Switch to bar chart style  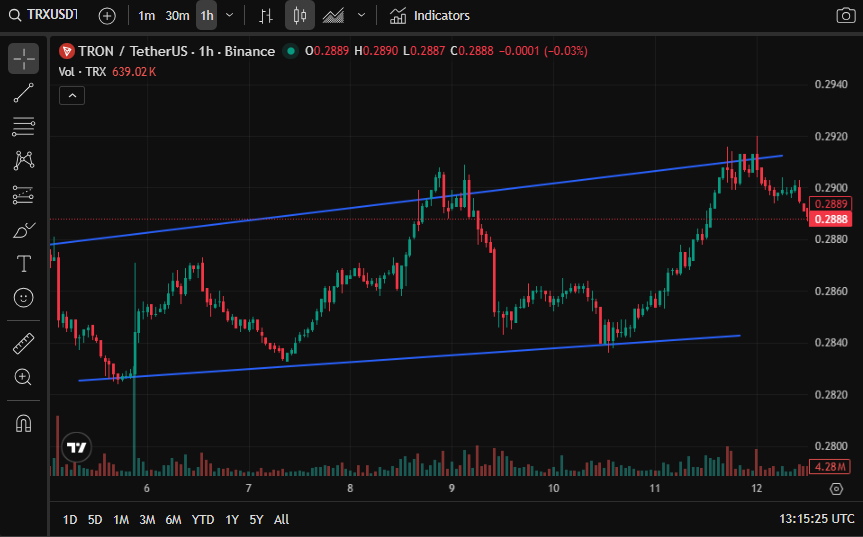pyautogui.click(x=266, y=15)
